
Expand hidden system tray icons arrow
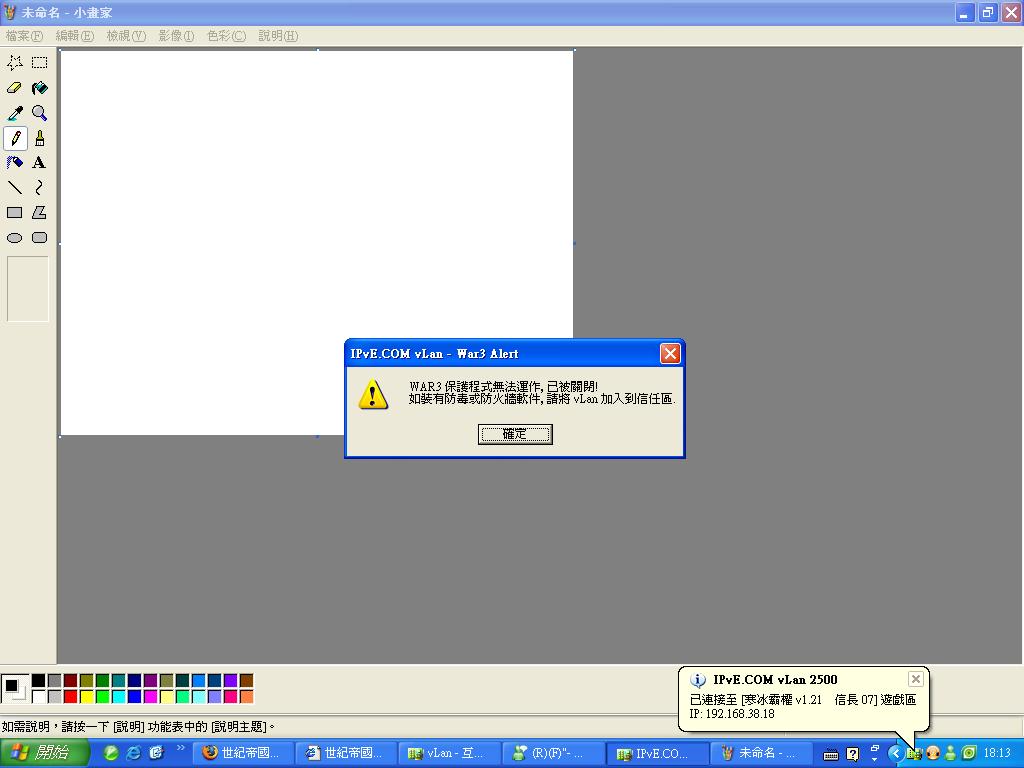point(895,753)
